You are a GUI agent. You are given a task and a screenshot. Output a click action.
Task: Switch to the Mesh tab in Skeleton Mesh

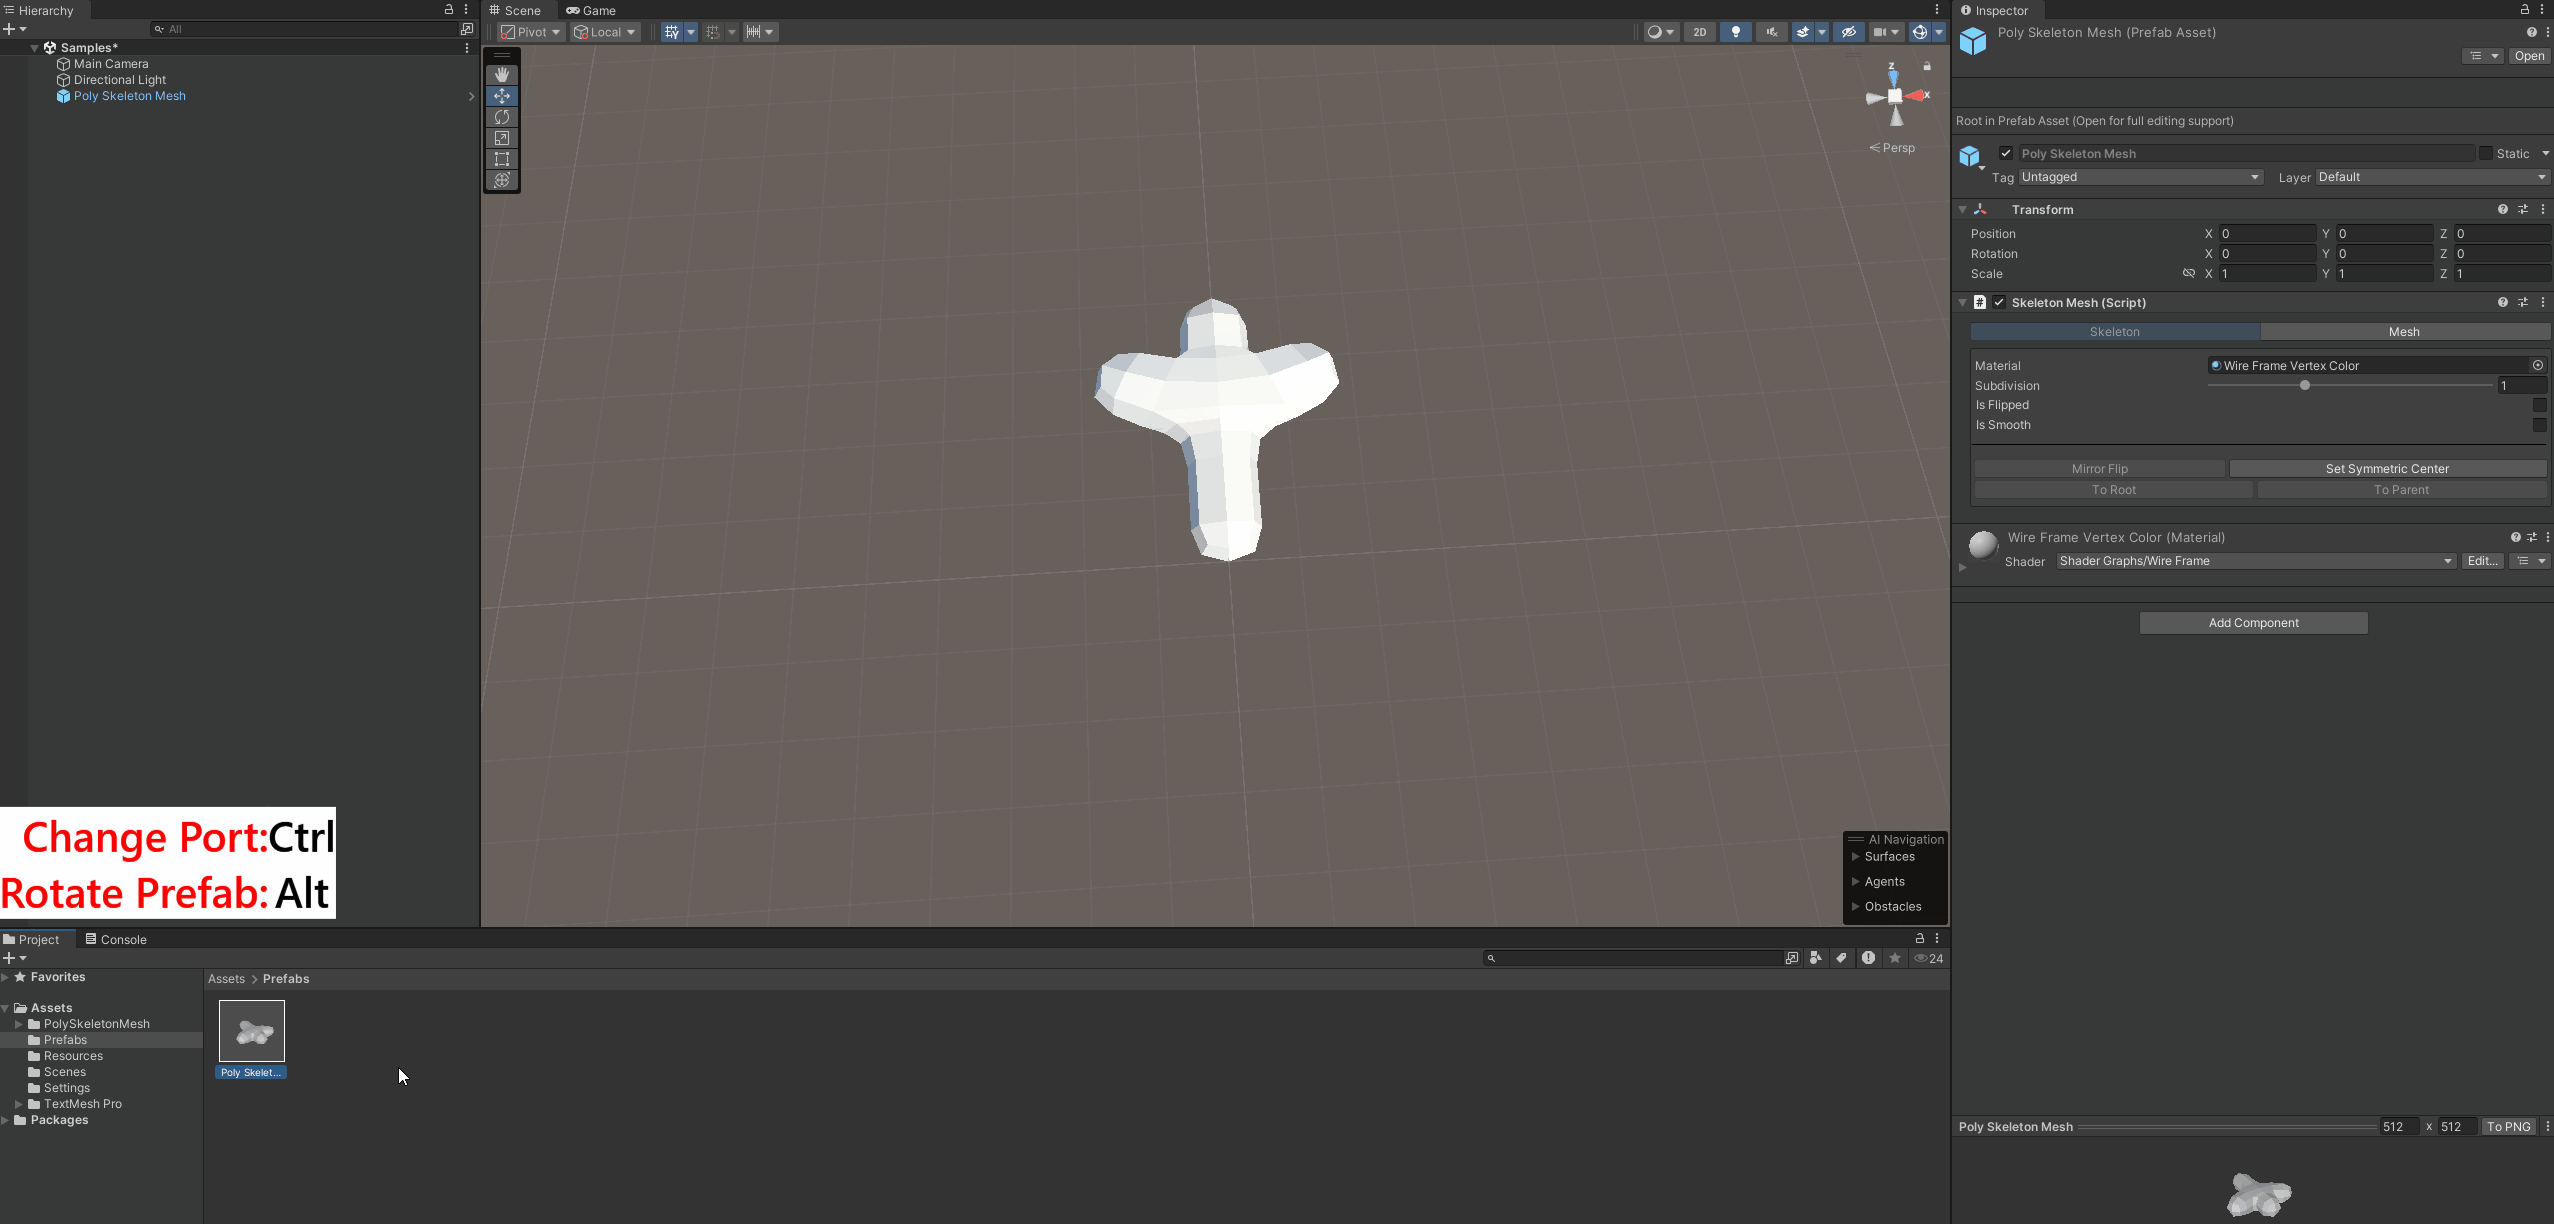[x=2404, y=331]
